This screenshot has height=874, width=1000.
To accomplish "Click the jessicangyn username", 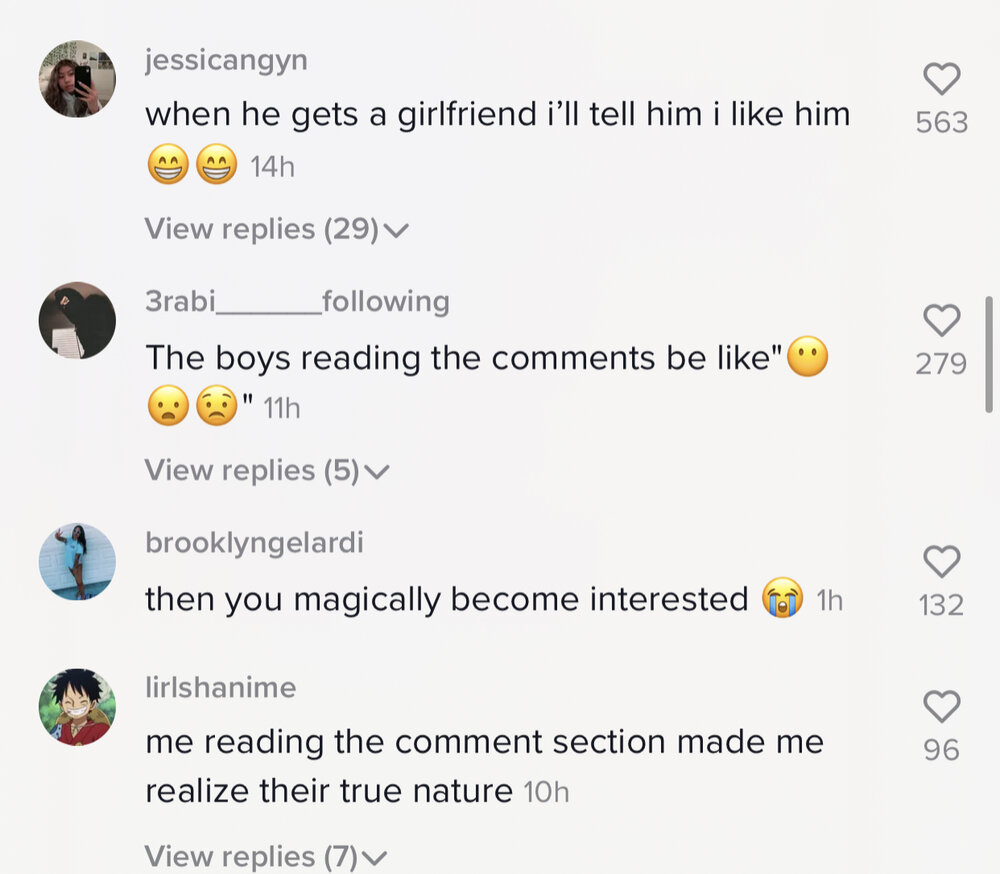I will 226,60.
